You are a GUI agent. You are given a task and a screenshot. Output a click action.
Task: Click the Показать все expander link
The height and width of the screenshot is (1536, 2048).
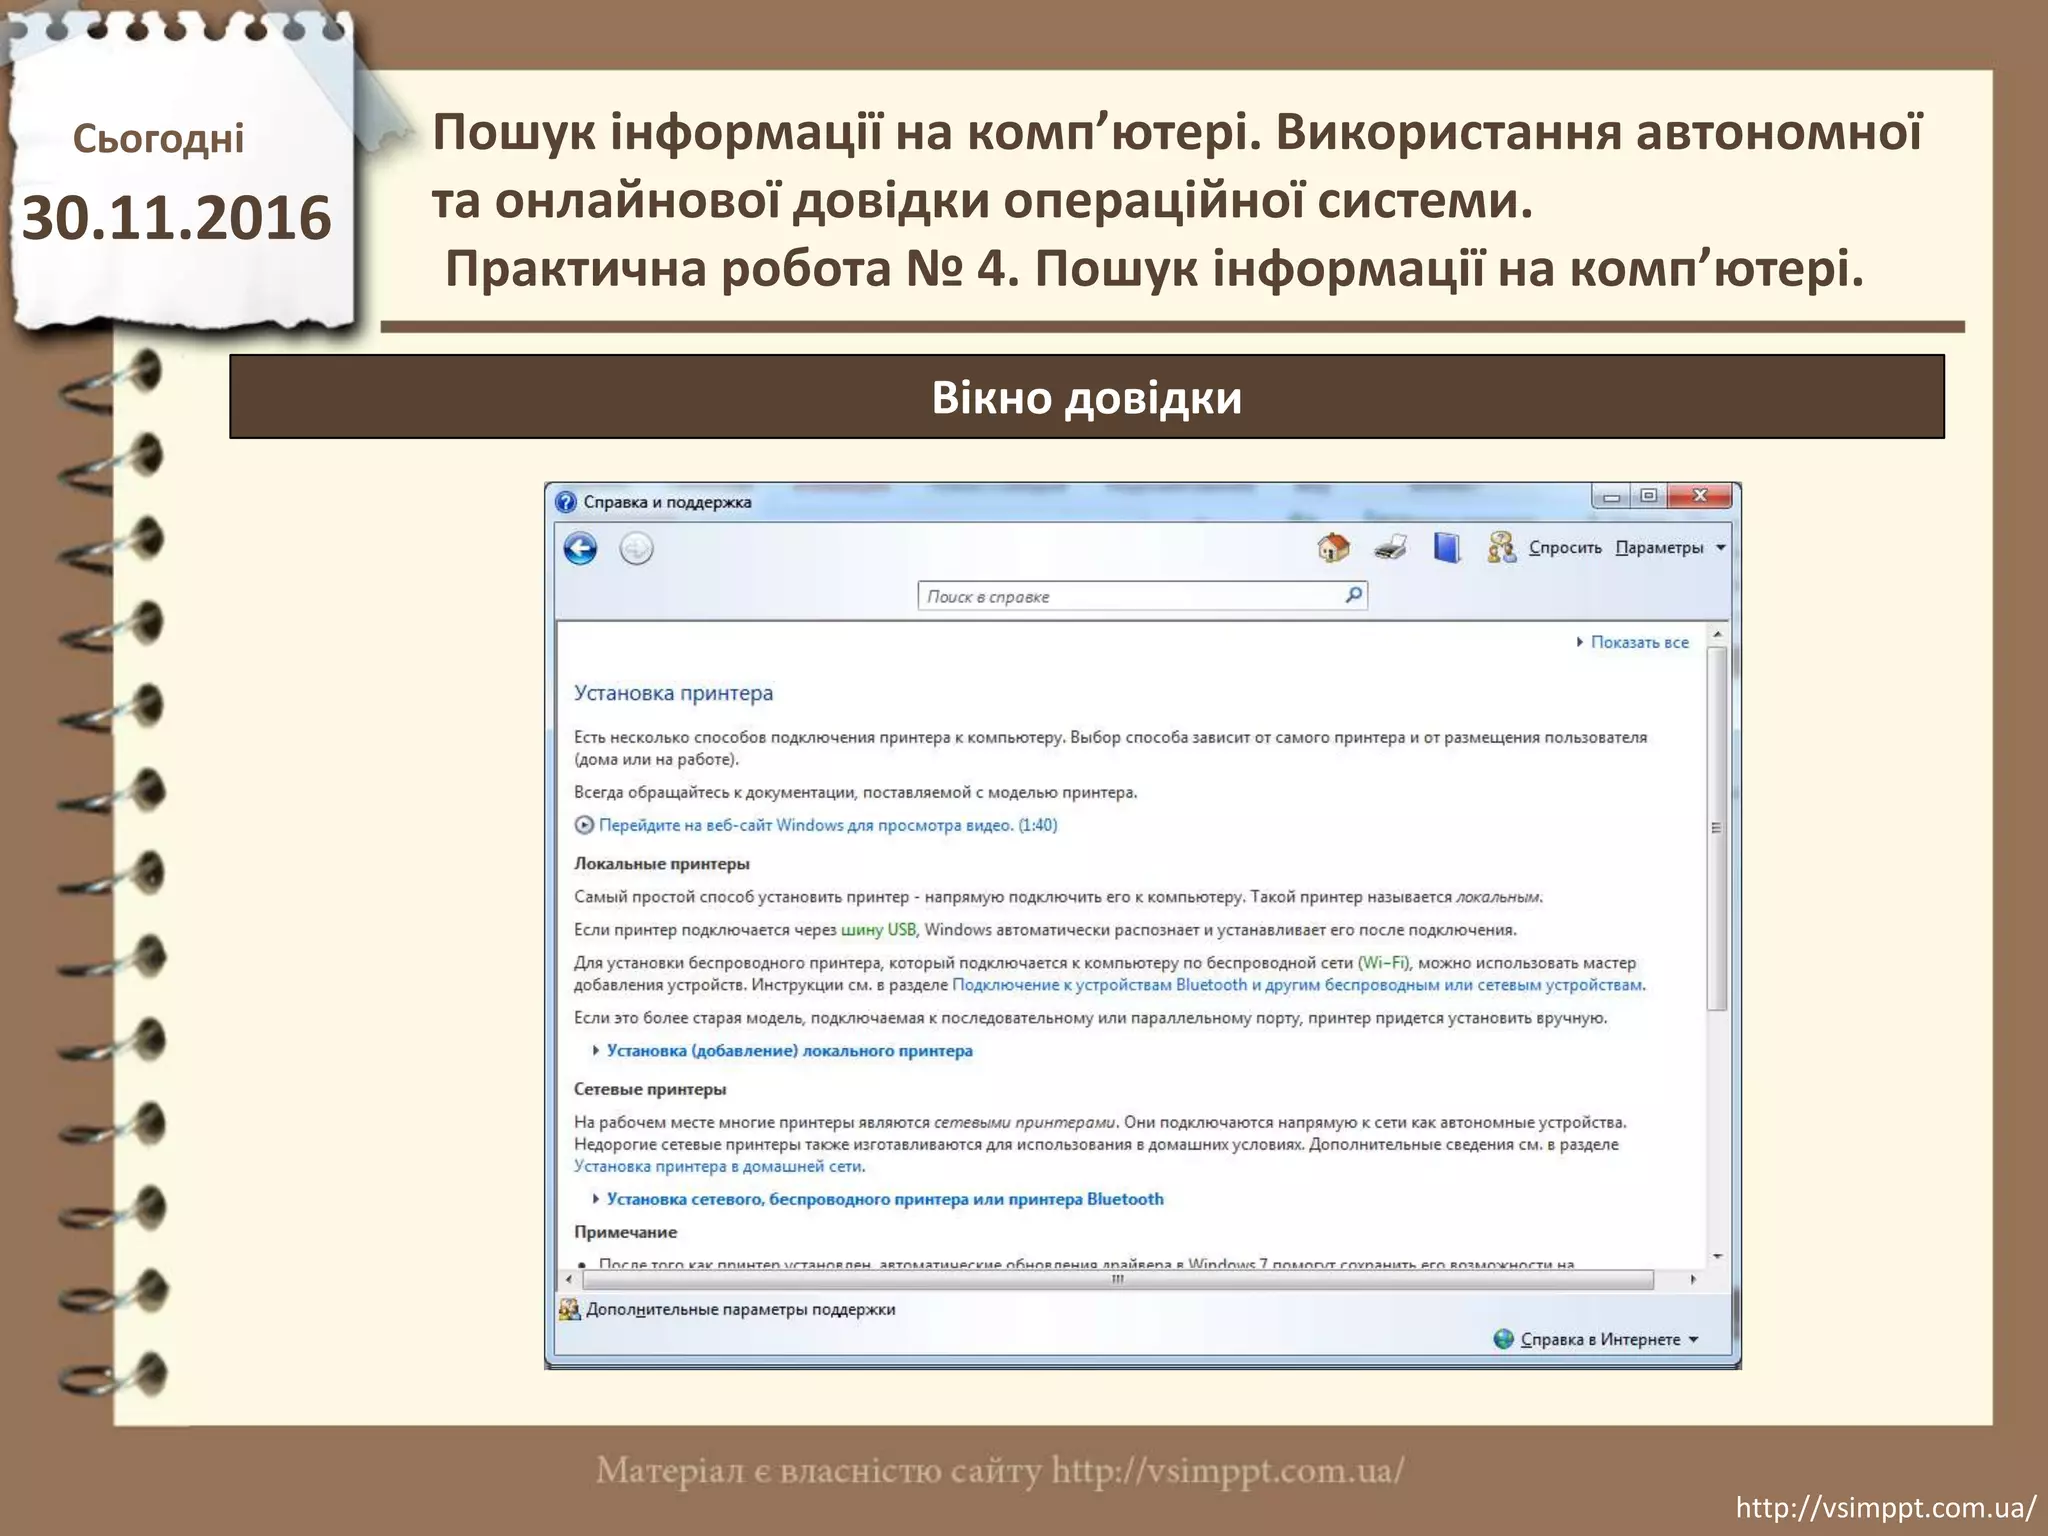tap(1638, 642)
